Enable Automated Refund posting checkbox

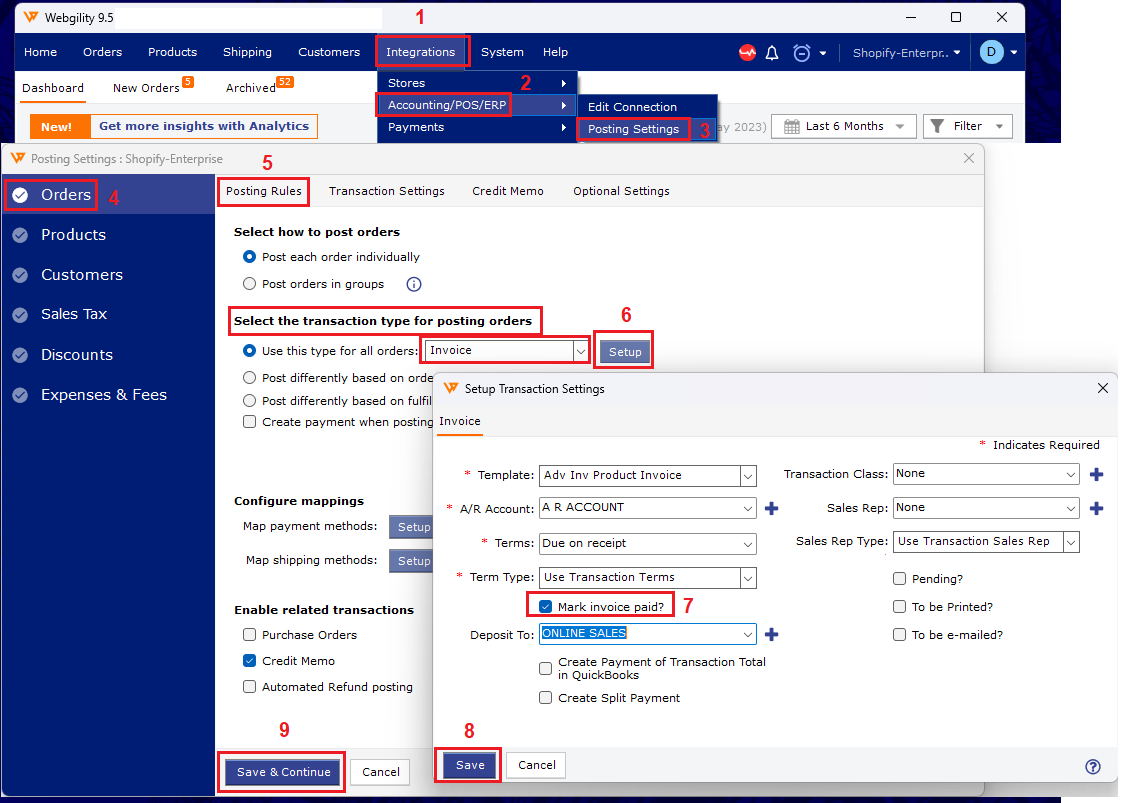[249, 686]
